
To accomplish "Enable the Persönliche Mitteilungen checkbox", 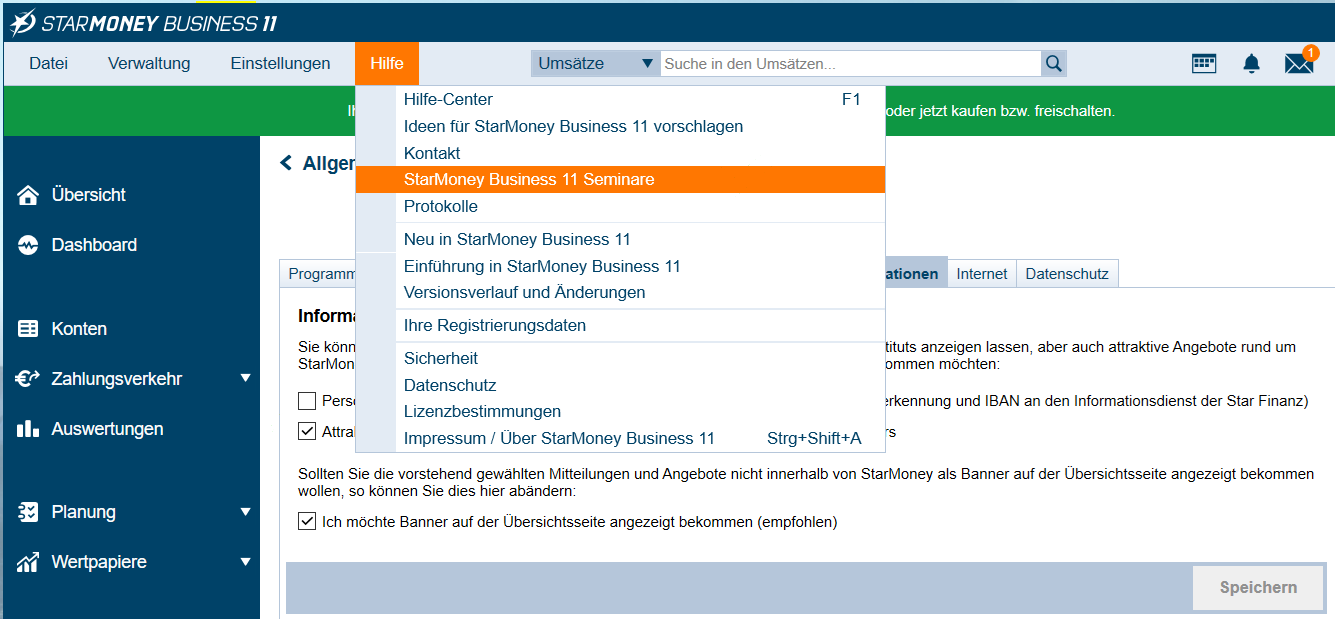I will 306,401.
